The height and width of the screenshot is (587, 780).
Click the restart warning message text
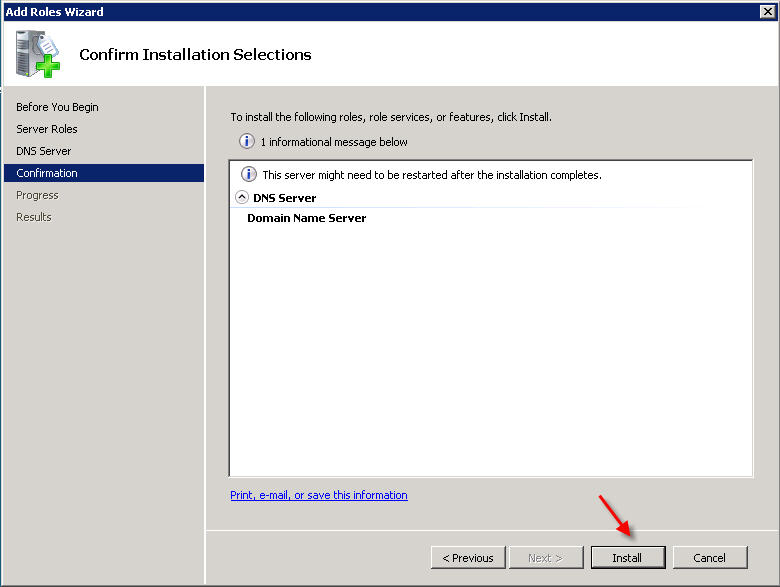(432, 175)
